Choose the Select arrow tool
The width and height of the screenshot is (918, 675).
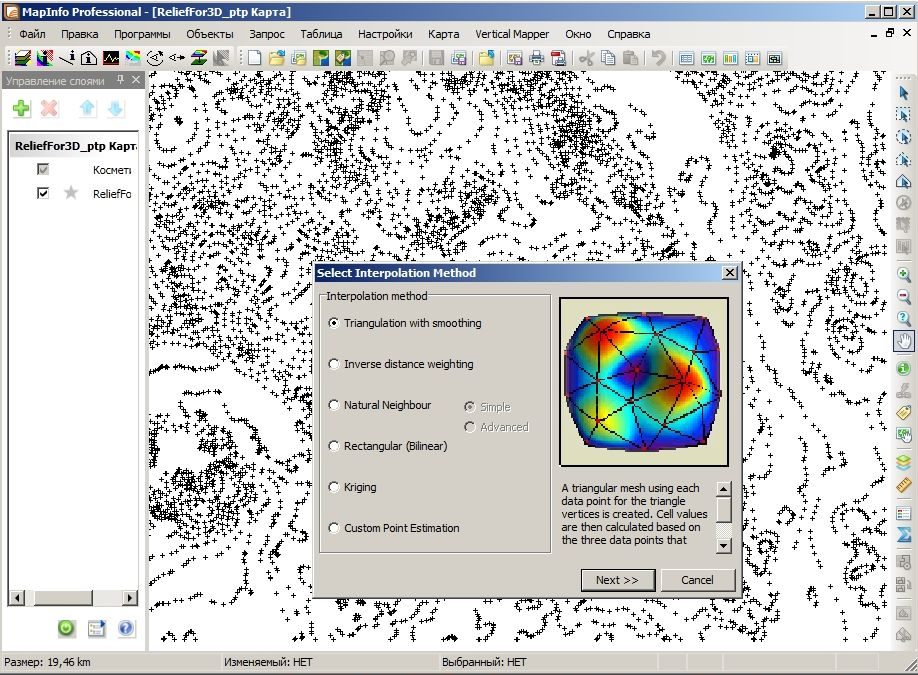pyautogui.click(x=903, y=92)
